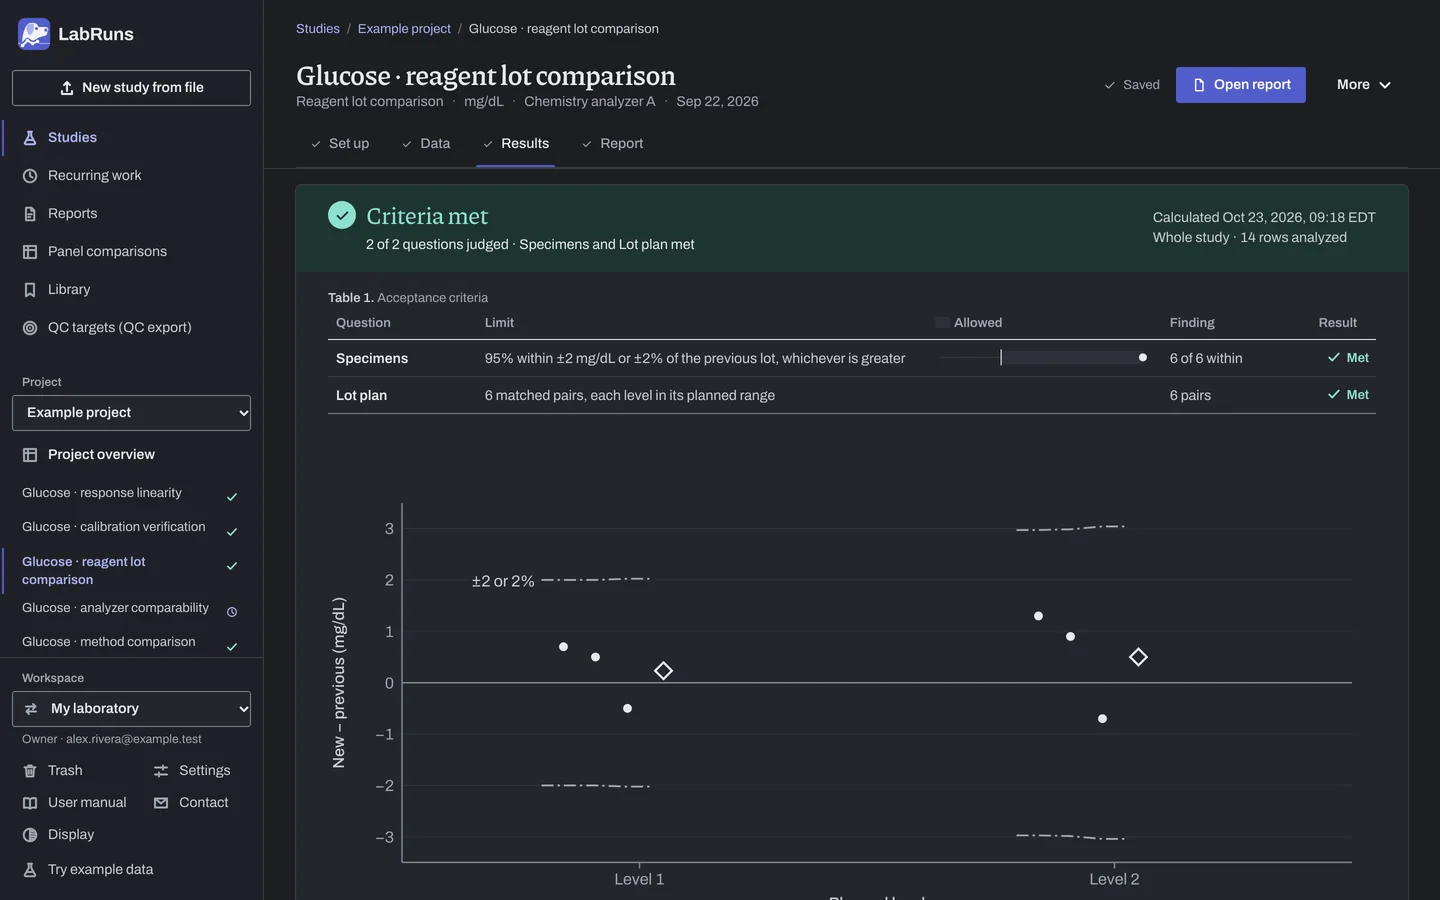Click New study from file button
1440x900 pixels.
131,88
